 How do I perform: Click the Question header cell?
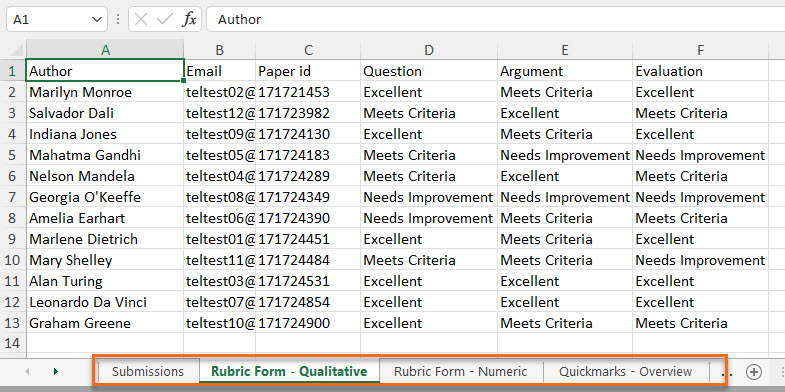(429, 71)
